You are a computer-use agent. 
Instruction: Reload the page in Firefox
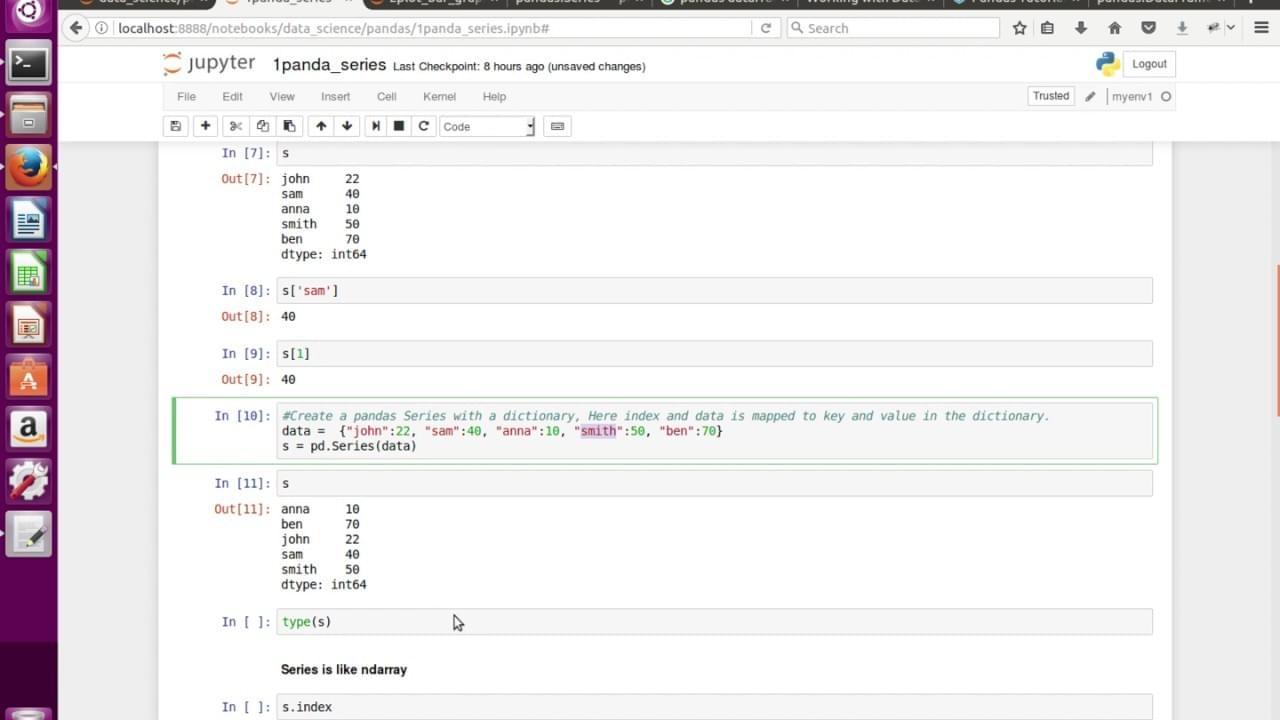(x=766, y=28)
